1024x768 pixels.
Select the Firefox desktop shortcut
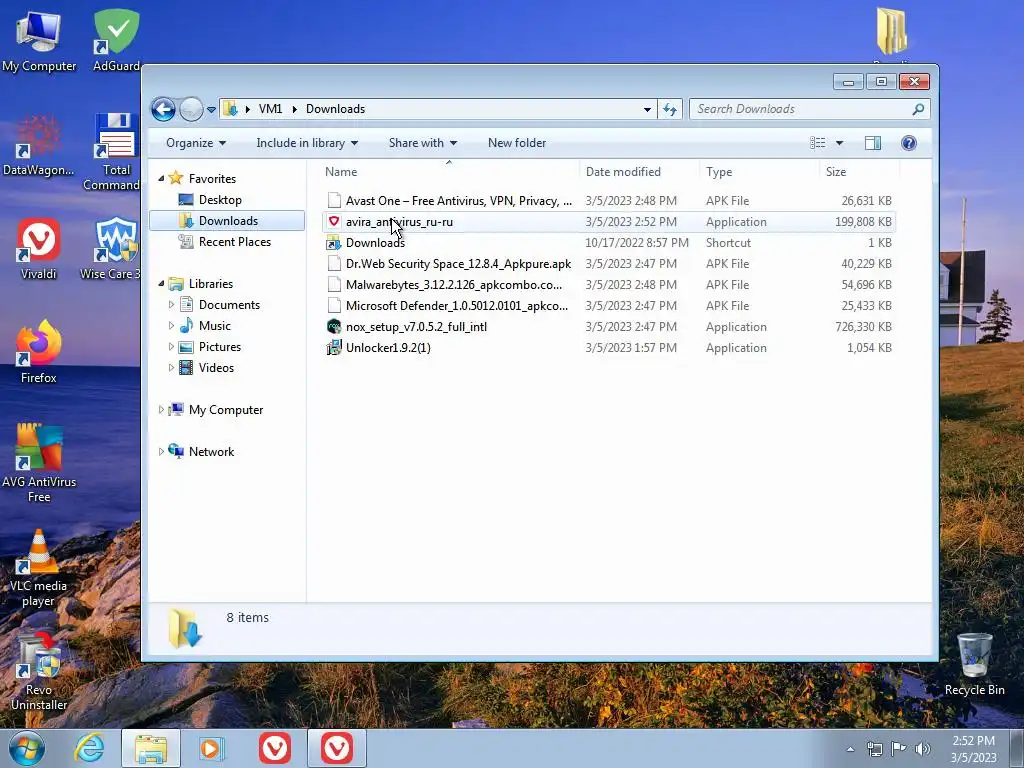click(39, 351)
